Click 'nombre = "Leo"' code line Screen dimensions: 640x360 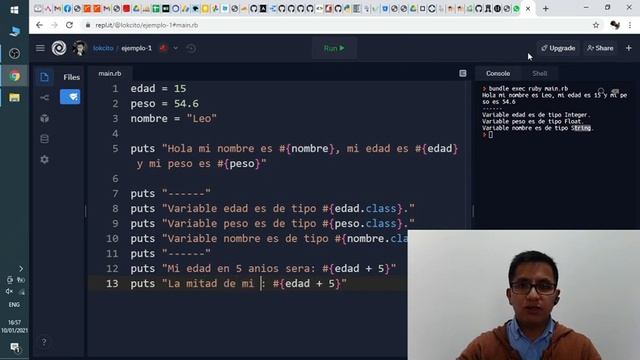pos(173,119)
